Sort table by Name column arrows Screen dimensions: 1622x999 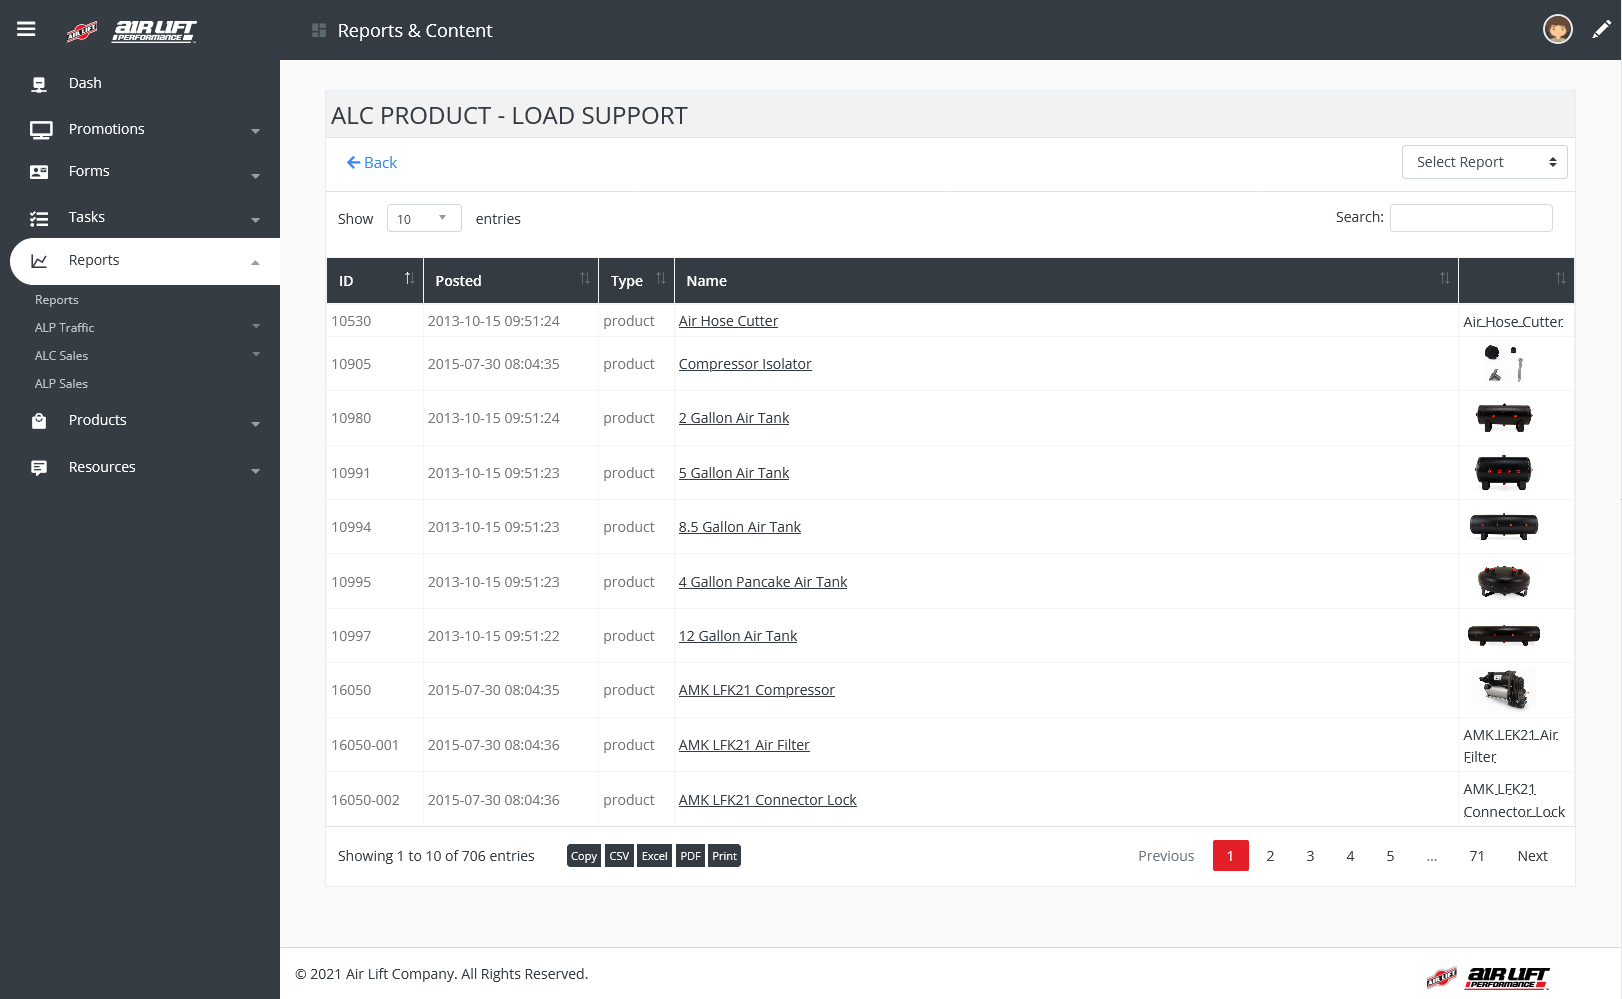pyautogui.click(x=1445, y=278)
